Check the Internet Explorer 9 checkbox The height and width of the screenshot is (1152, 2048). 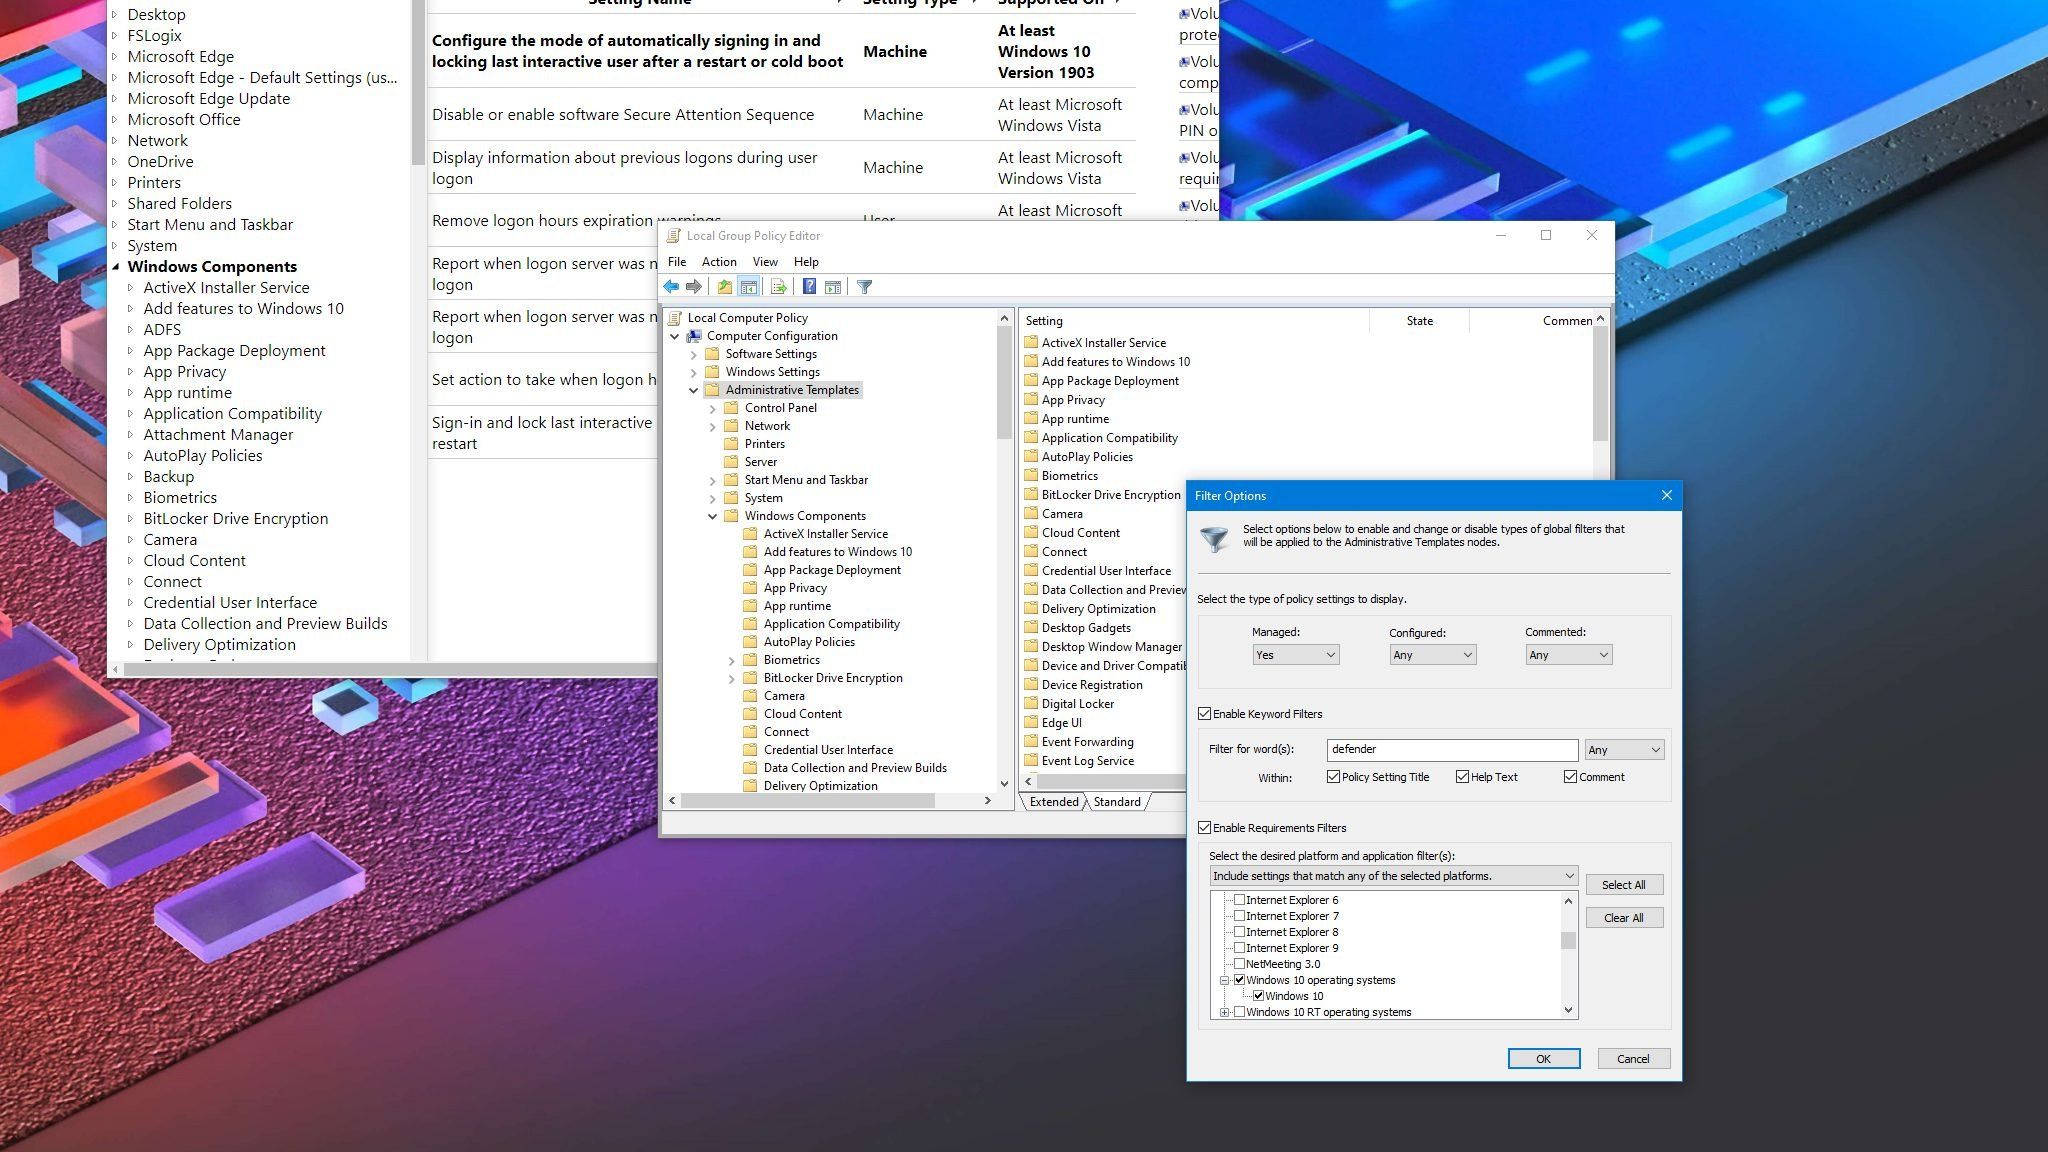click(1239, 948)
